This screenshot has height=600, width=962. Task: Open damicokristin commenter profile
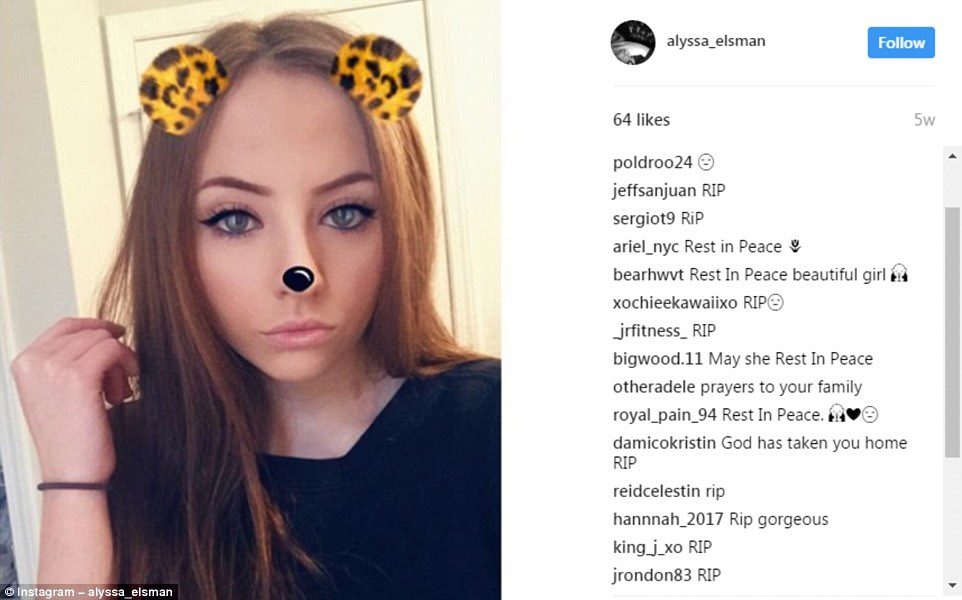click(664, 443)
